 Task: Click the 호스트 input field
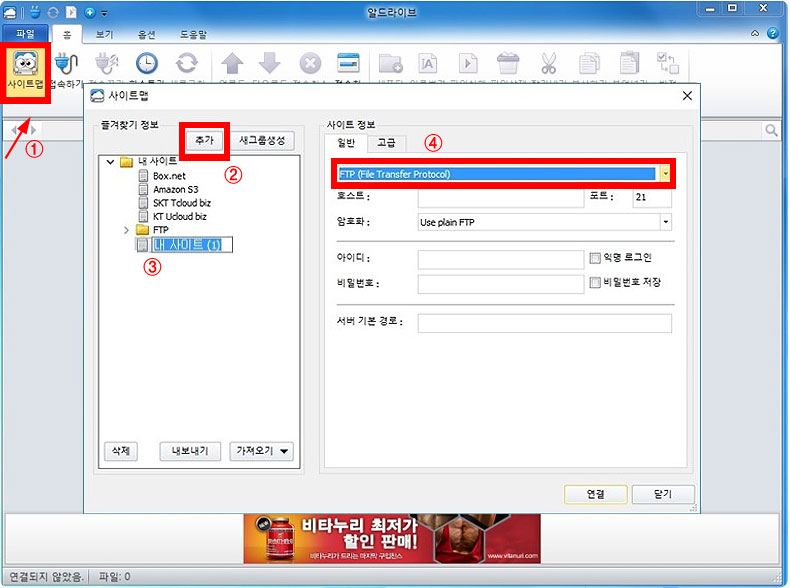point(501,198)
